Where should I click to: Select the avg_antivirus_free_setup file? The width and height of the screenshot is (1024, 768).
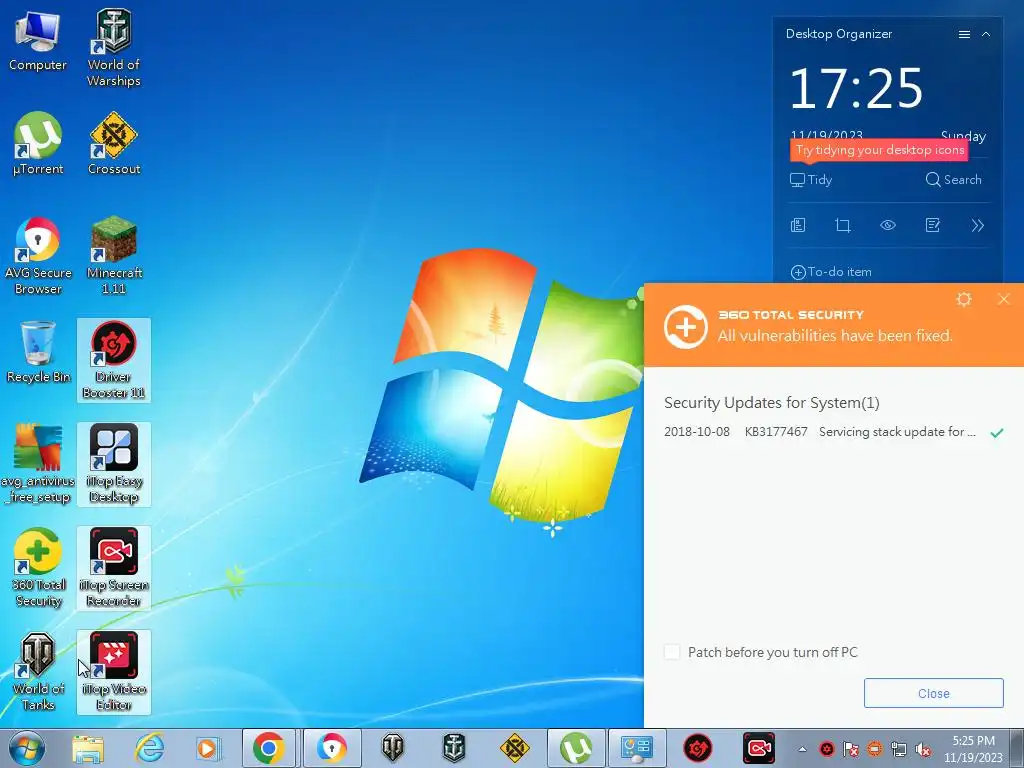(38, 464)
